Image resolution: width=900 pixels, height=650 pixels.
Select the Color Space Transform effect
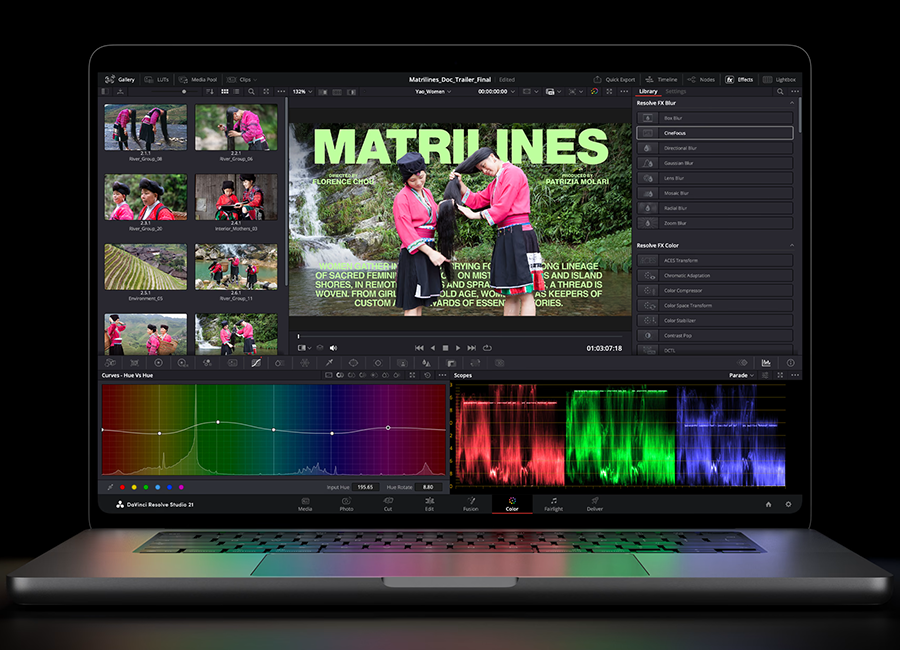click(715, 305)
